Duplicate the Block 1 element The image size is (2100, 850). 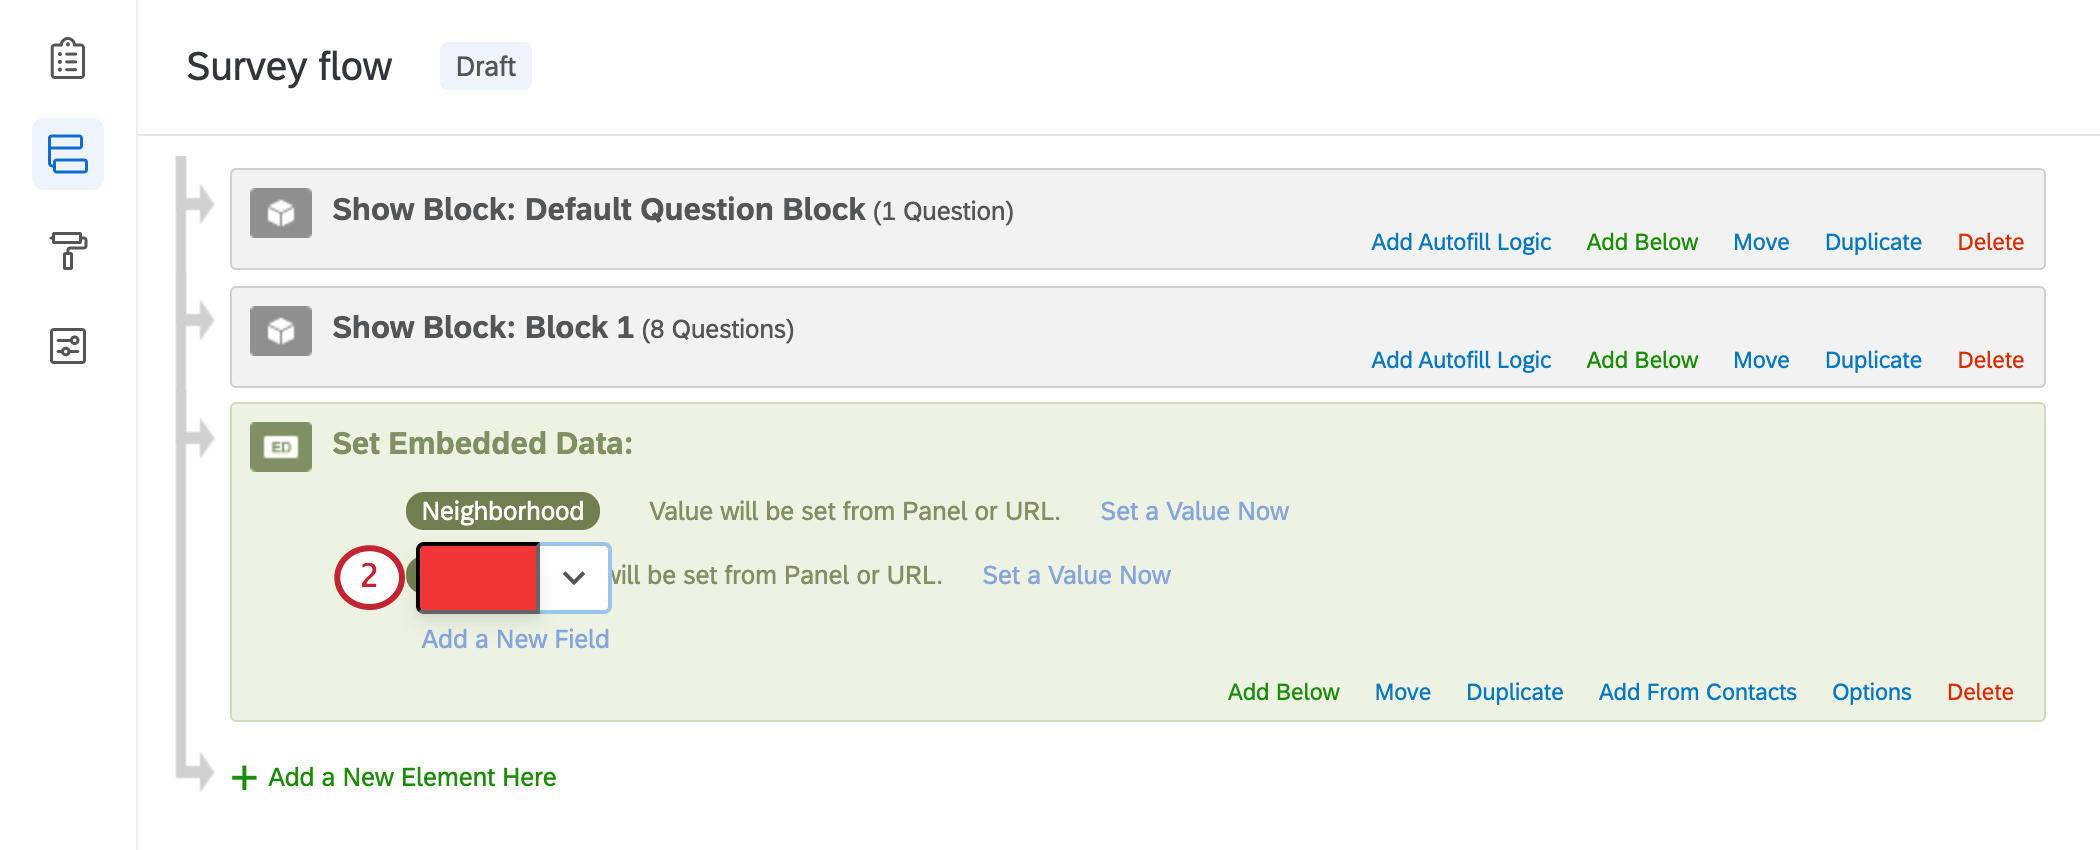1872,360
